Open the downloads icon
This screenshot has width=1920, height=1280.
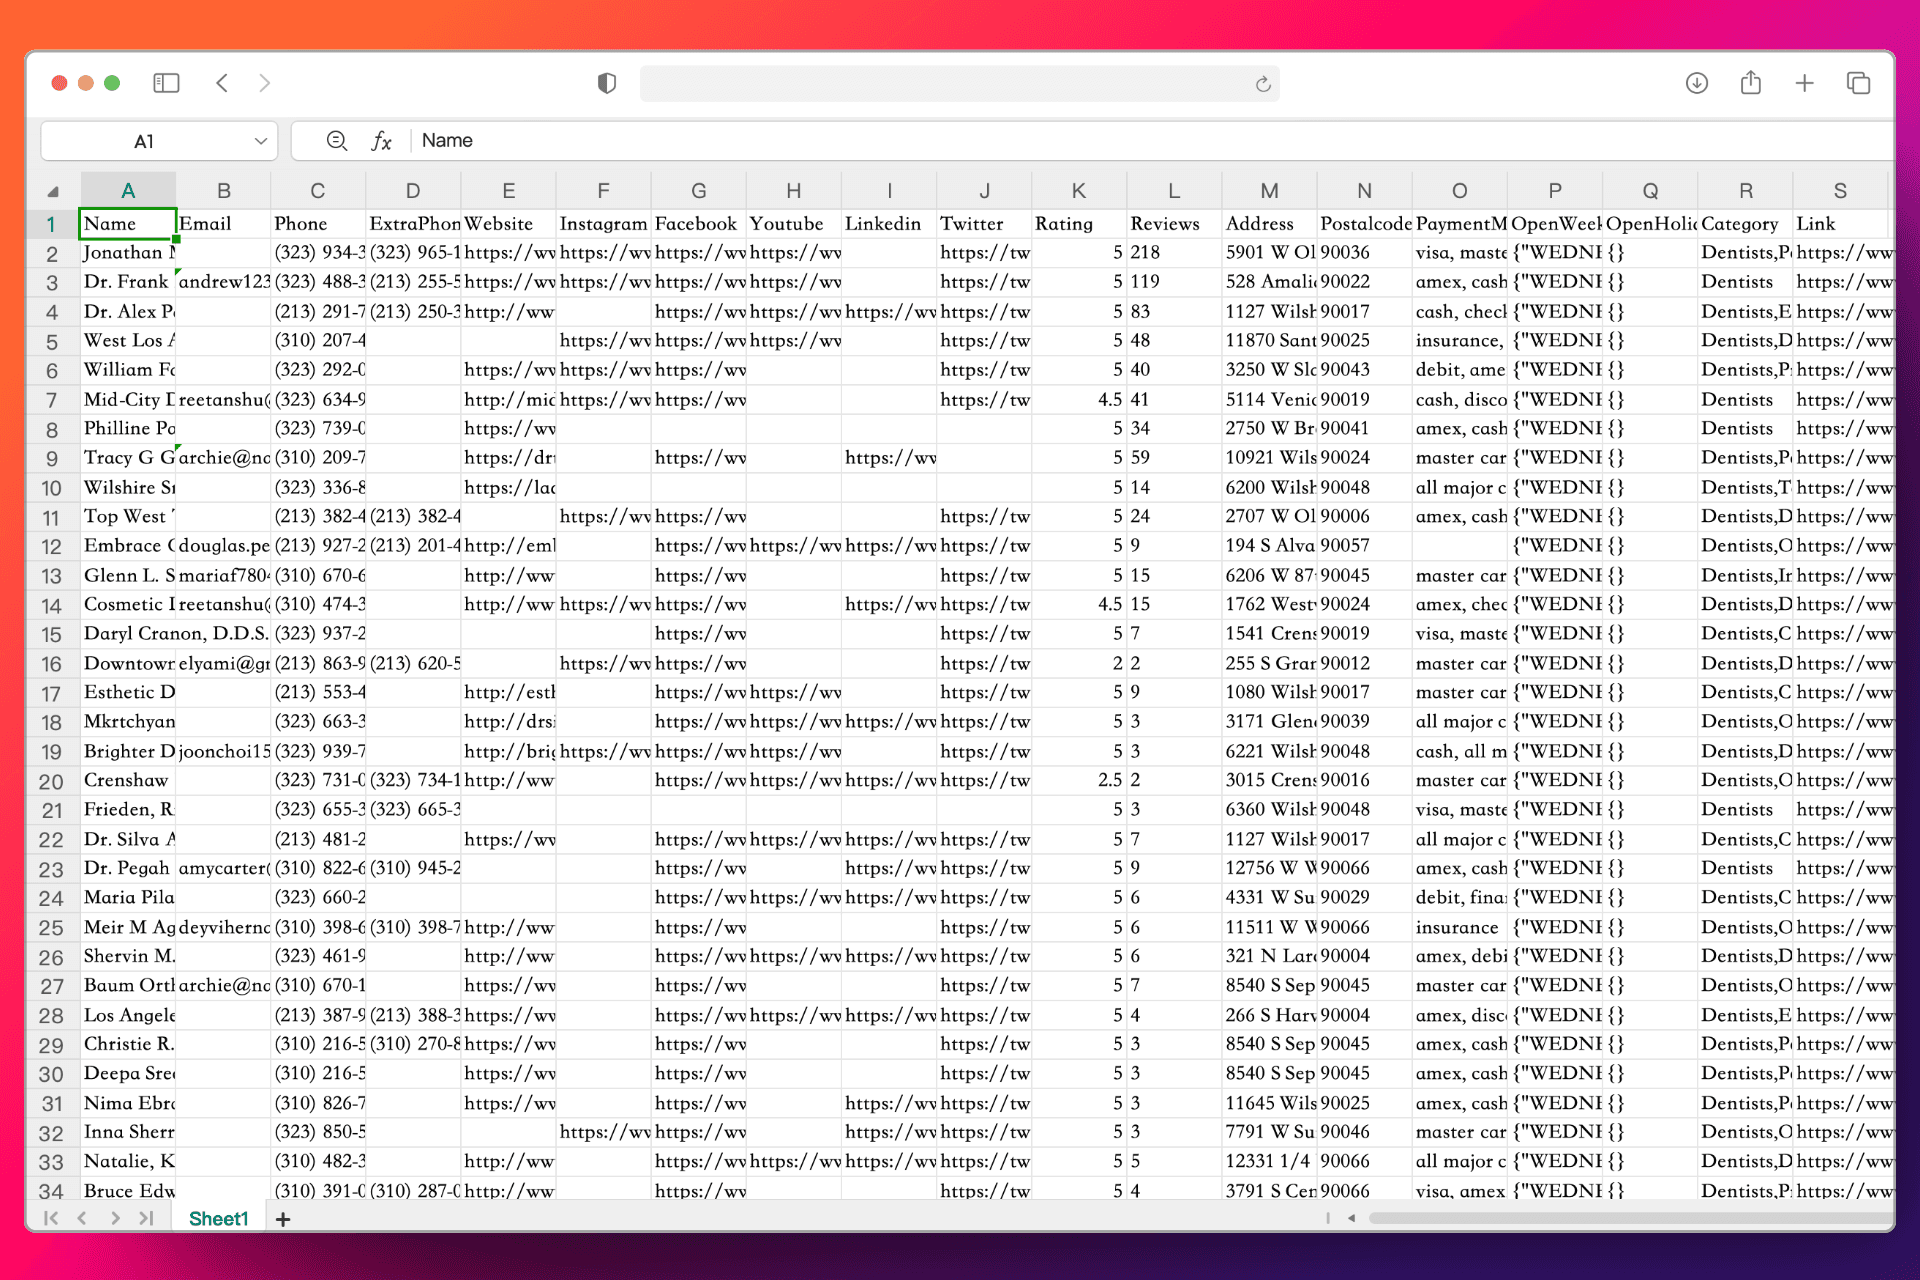point(1696,83)
